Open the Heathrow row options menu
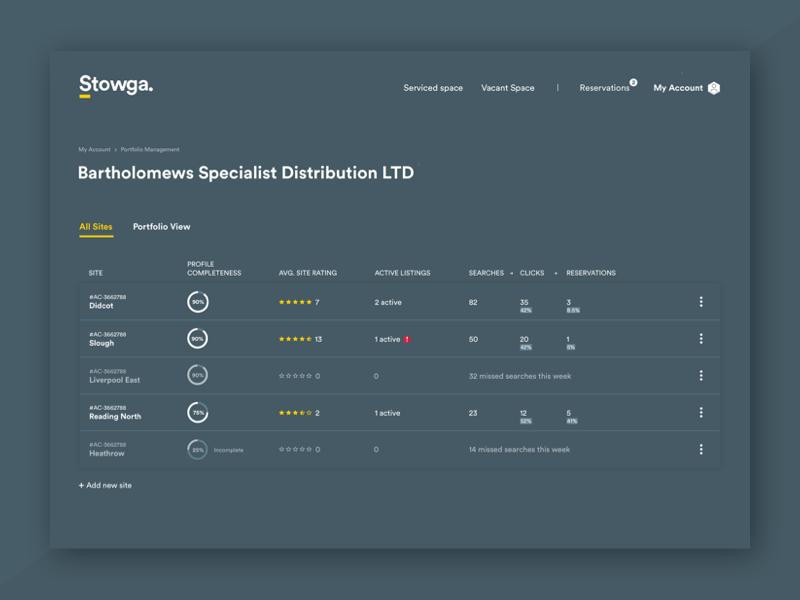 (x=701, y=449)
